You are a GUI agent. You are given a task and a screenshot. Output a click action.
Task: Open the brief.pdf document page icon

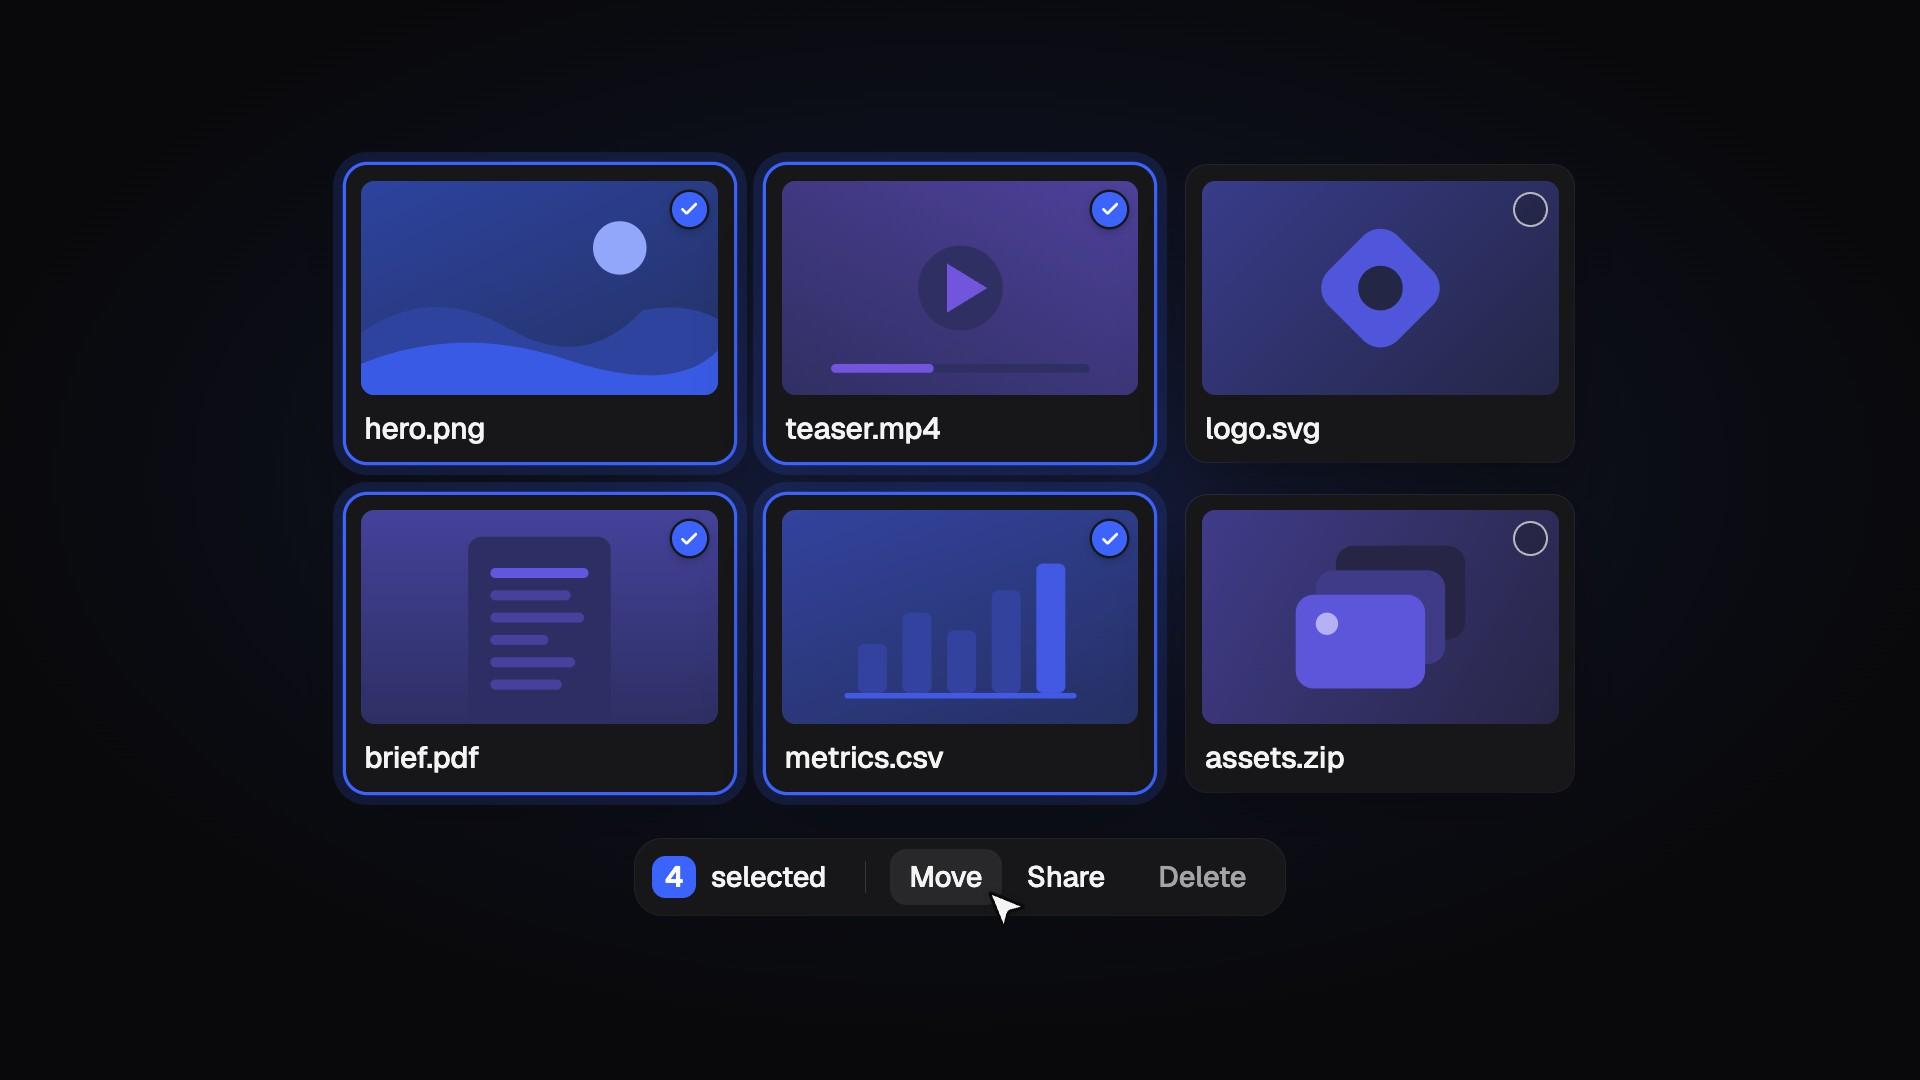(539, 630)
